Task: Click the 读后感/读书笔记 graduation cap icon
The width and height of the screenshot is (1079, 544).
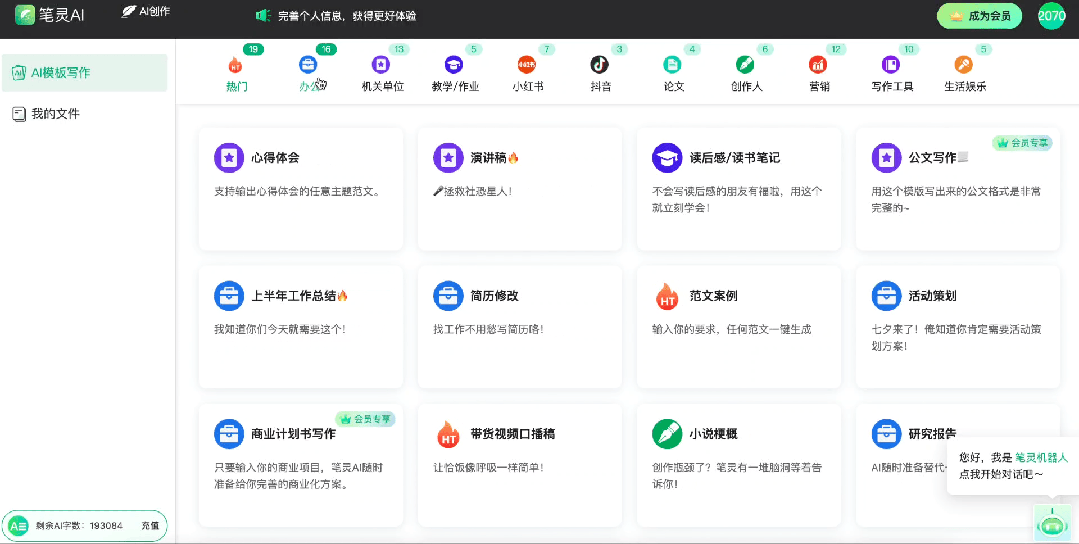Action: point(667,157)
